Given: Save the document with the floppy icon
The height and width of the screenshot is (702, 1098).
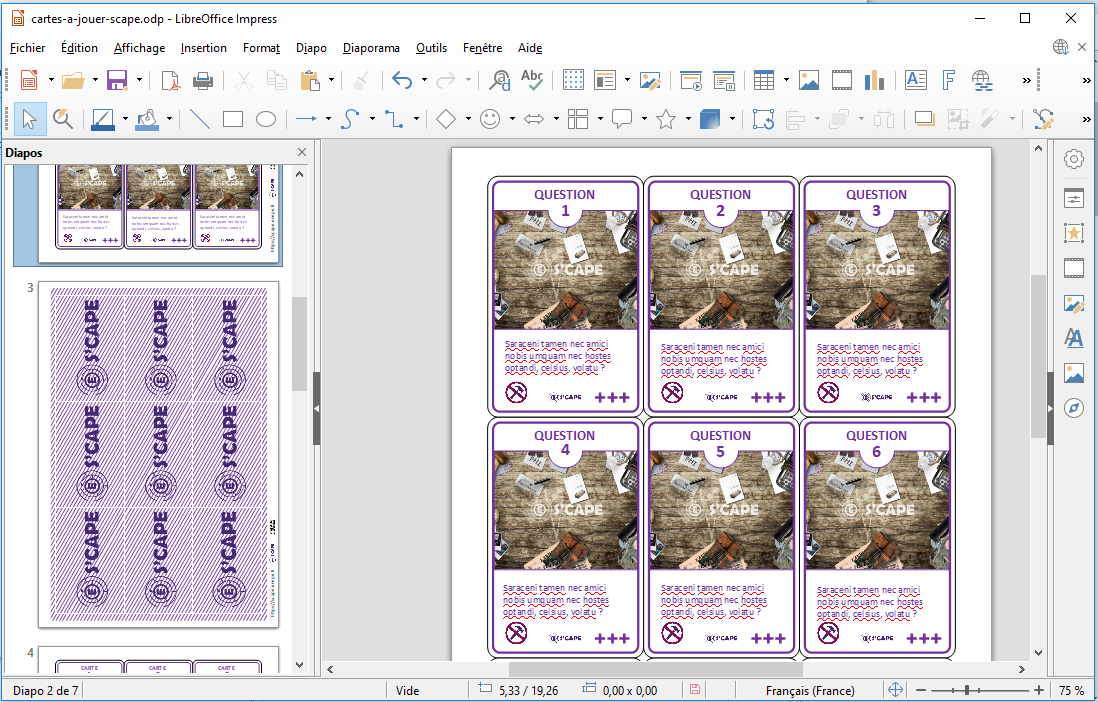Looking at the screenshot, I should [x=117, y=81].
